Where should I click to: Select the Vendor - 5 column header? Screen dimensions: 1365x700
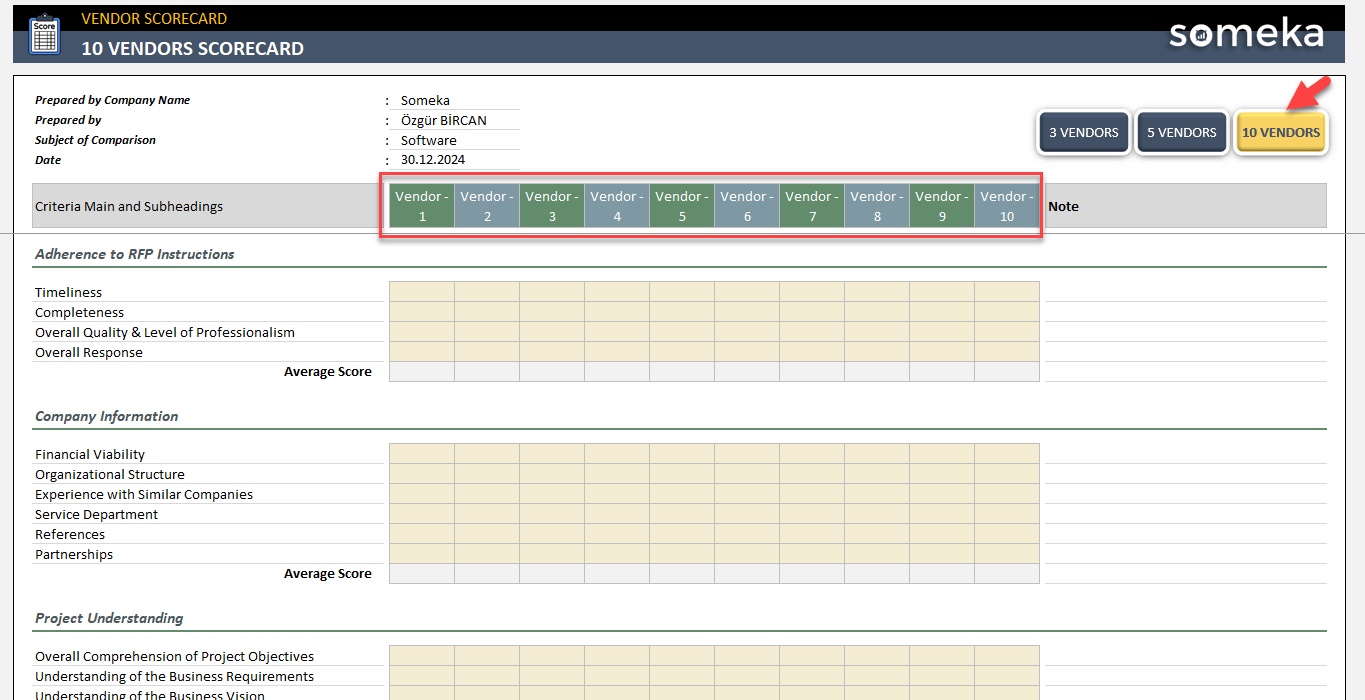click(681, 205)
